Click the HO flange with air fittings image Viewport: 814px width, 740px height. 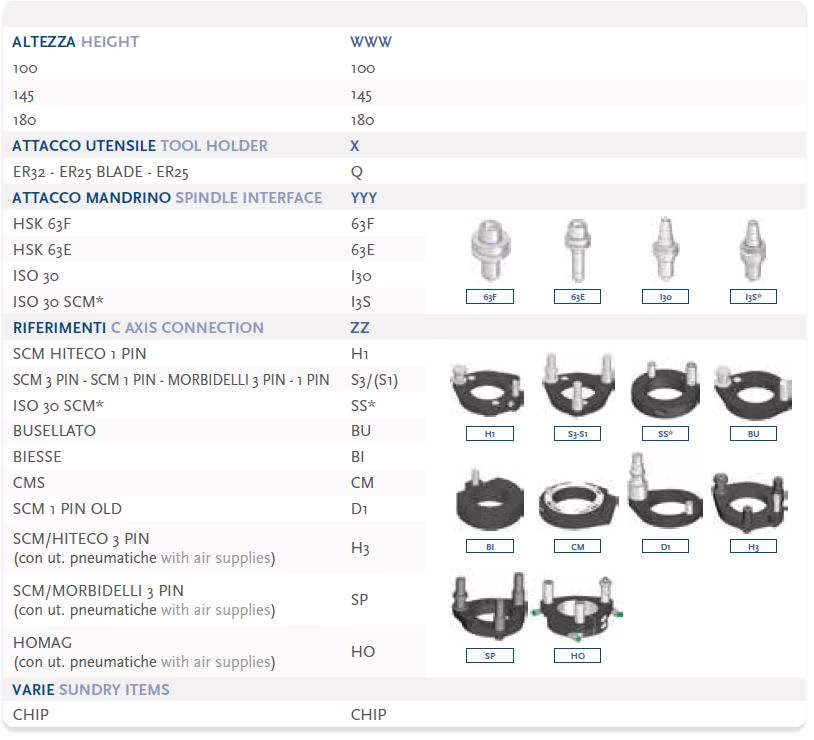tap(577, 612)
